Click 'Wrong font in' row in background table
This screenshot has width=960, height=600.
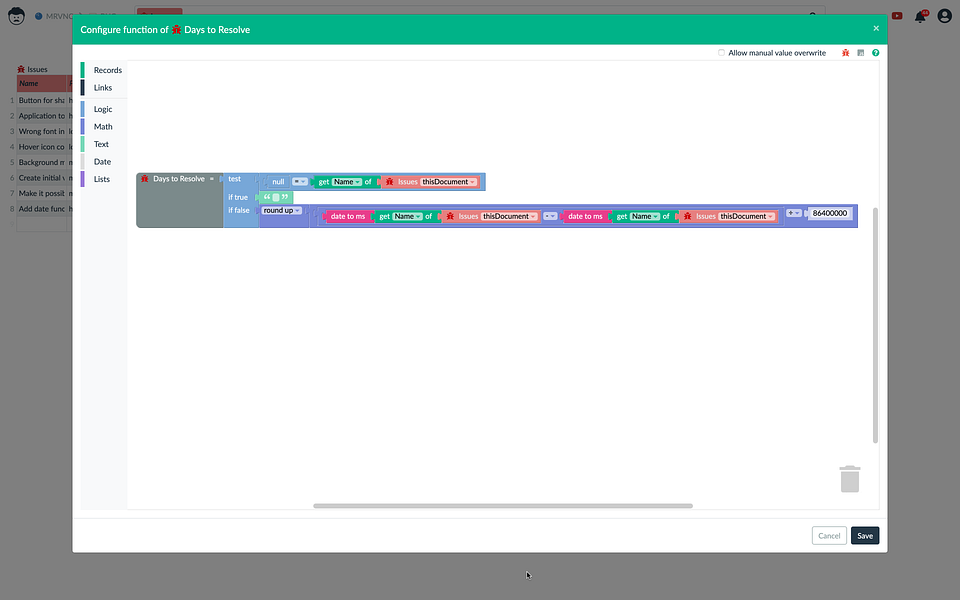click(42, 131)
